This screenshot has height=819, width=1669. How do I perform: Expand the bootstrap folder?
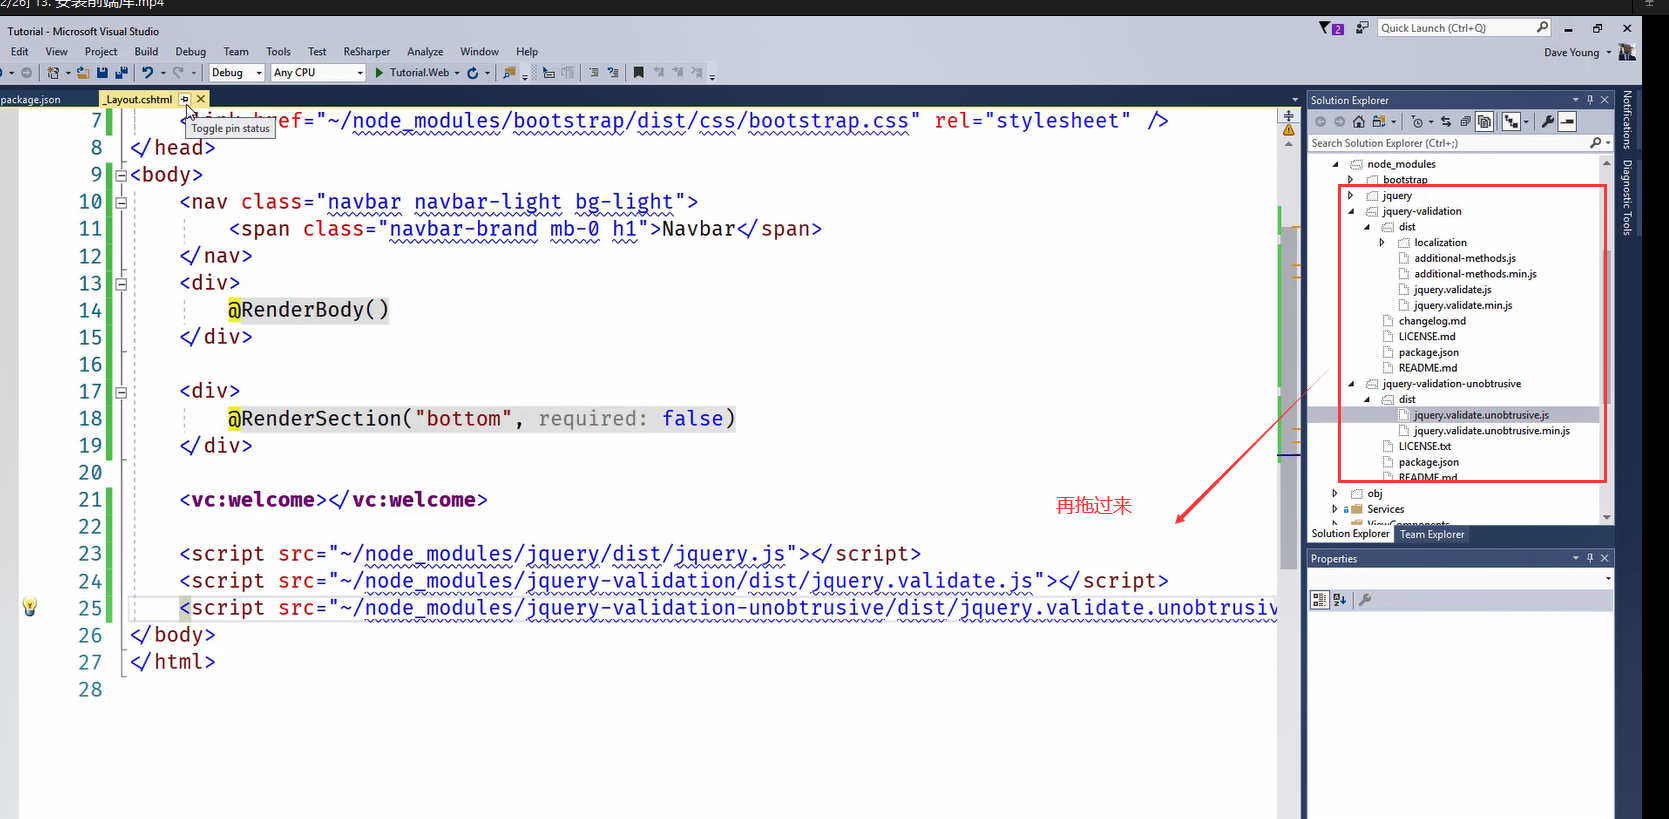pyautogui.click(x=1351, y=180)
